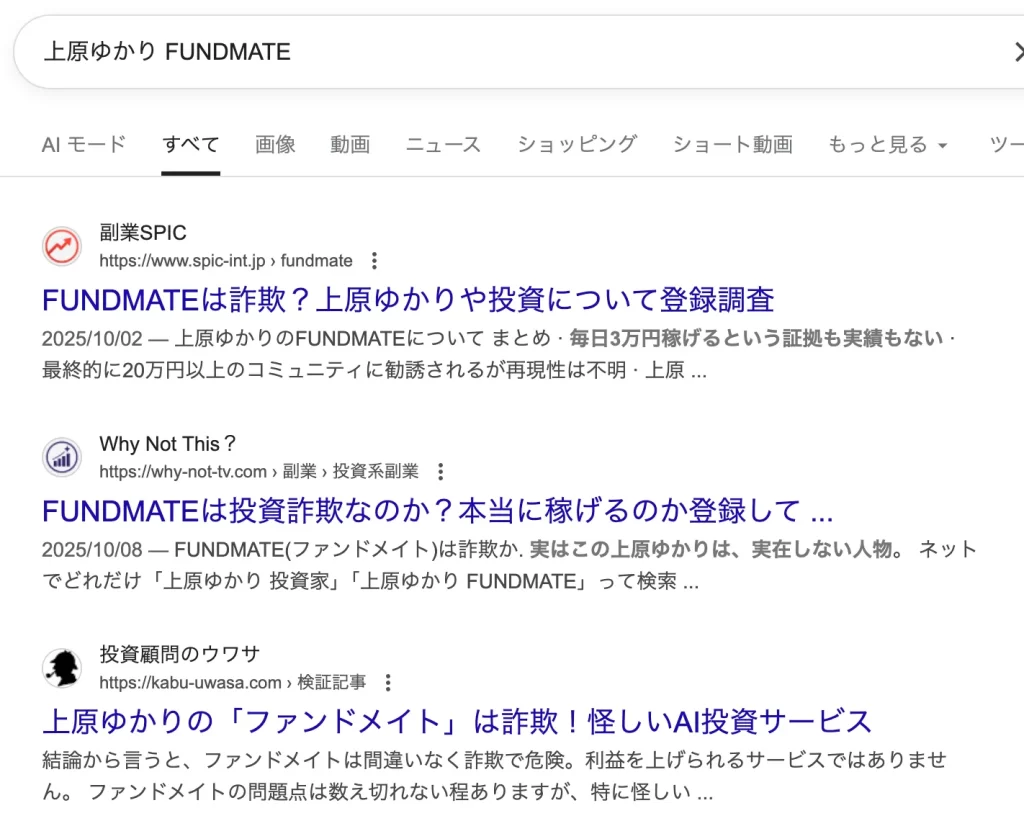Click the Why Not This？ favicon
The width and height of the screenshot is (1024, 821).
tap(62, 457)
